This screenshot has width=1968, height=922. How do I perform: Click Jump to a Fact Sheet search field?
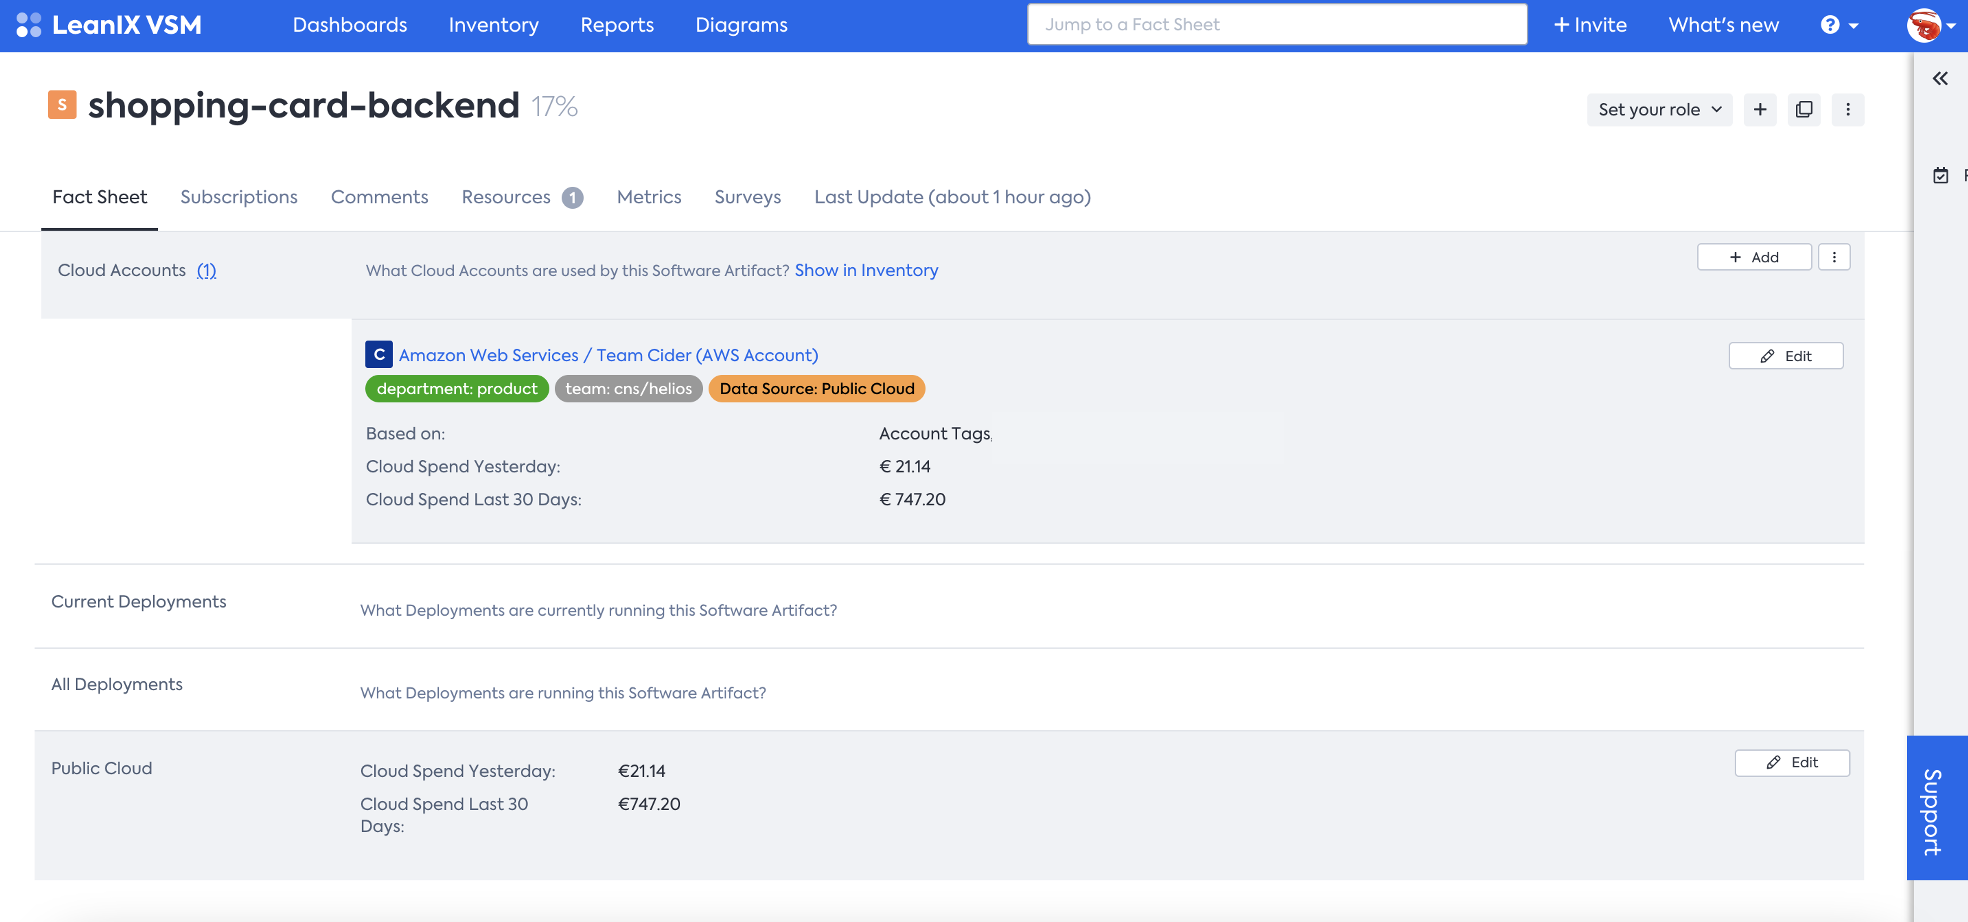[x=1277, y=25]
